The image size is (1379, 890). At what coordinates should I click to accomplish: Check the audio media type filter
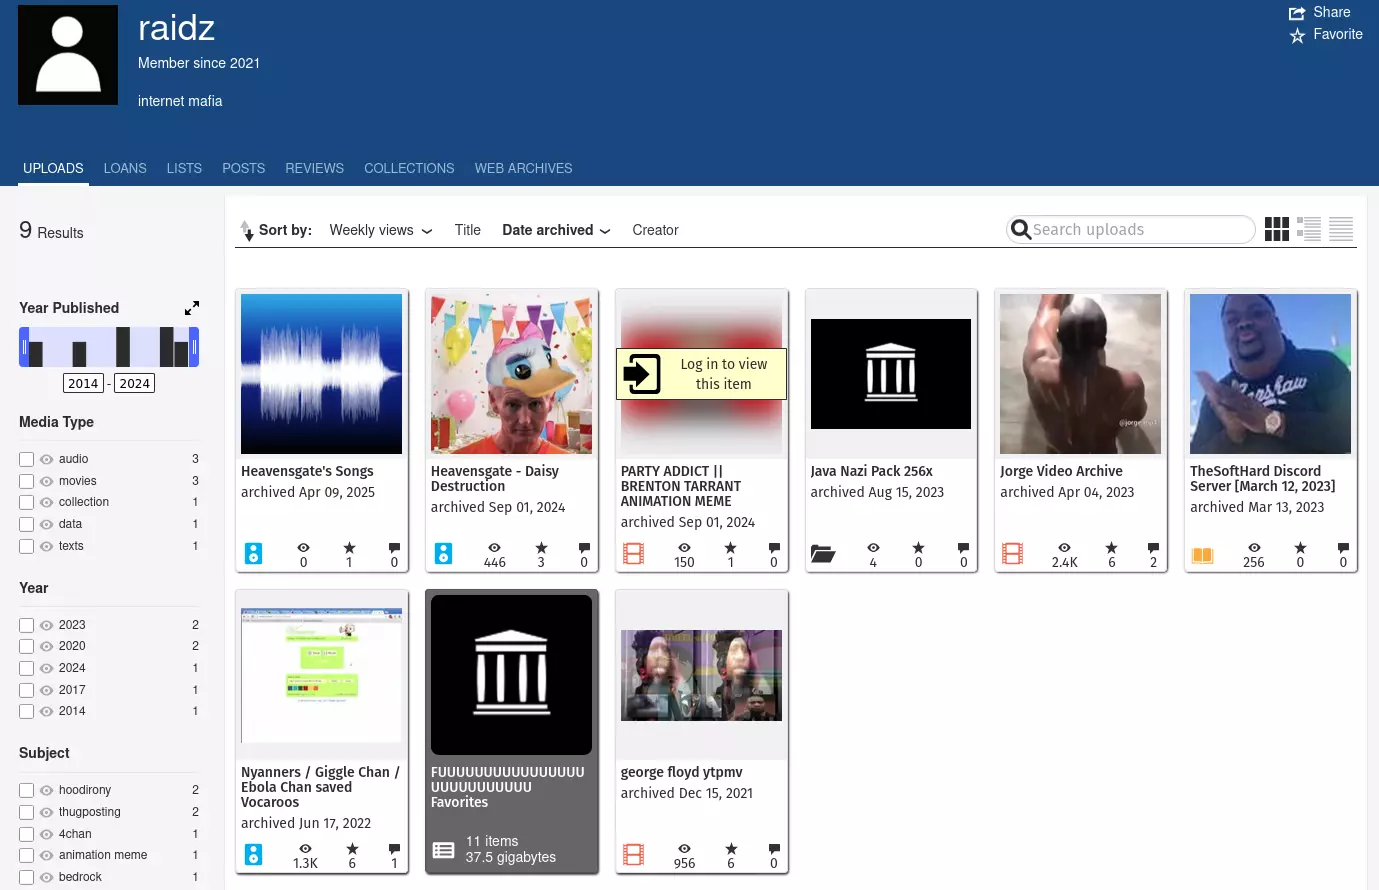(27, 459)
